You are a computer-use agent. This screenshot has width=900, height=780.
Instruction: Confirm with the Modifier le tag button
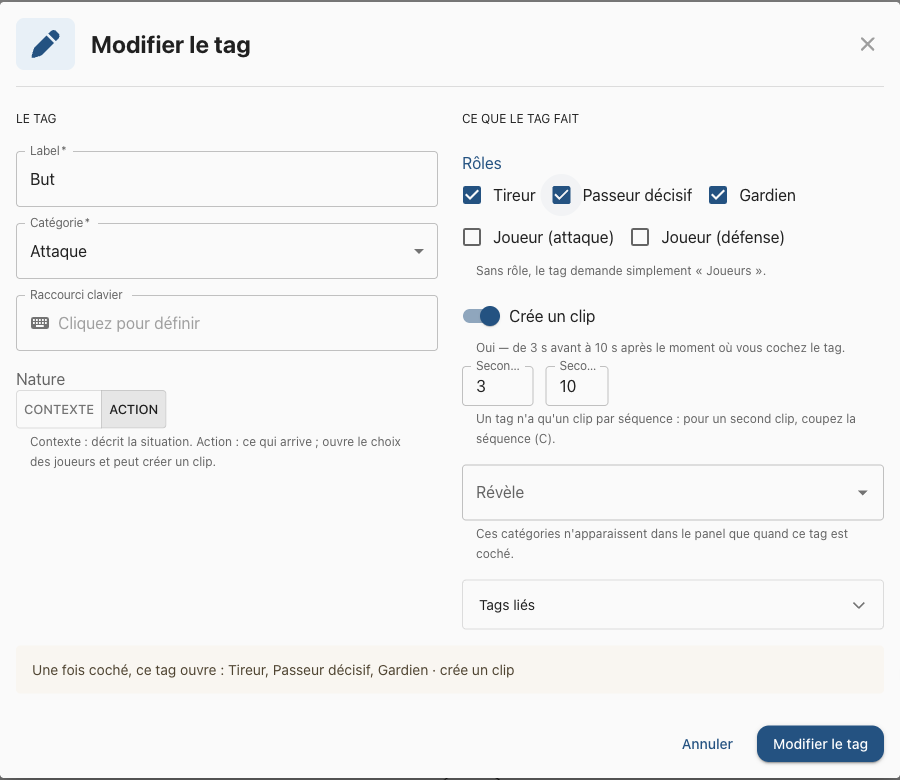820,744
